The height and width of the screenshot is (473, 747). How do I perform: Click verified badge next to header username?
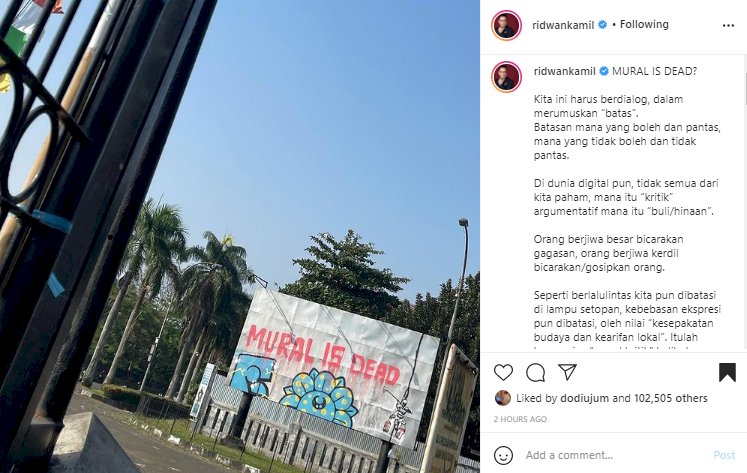602,25
